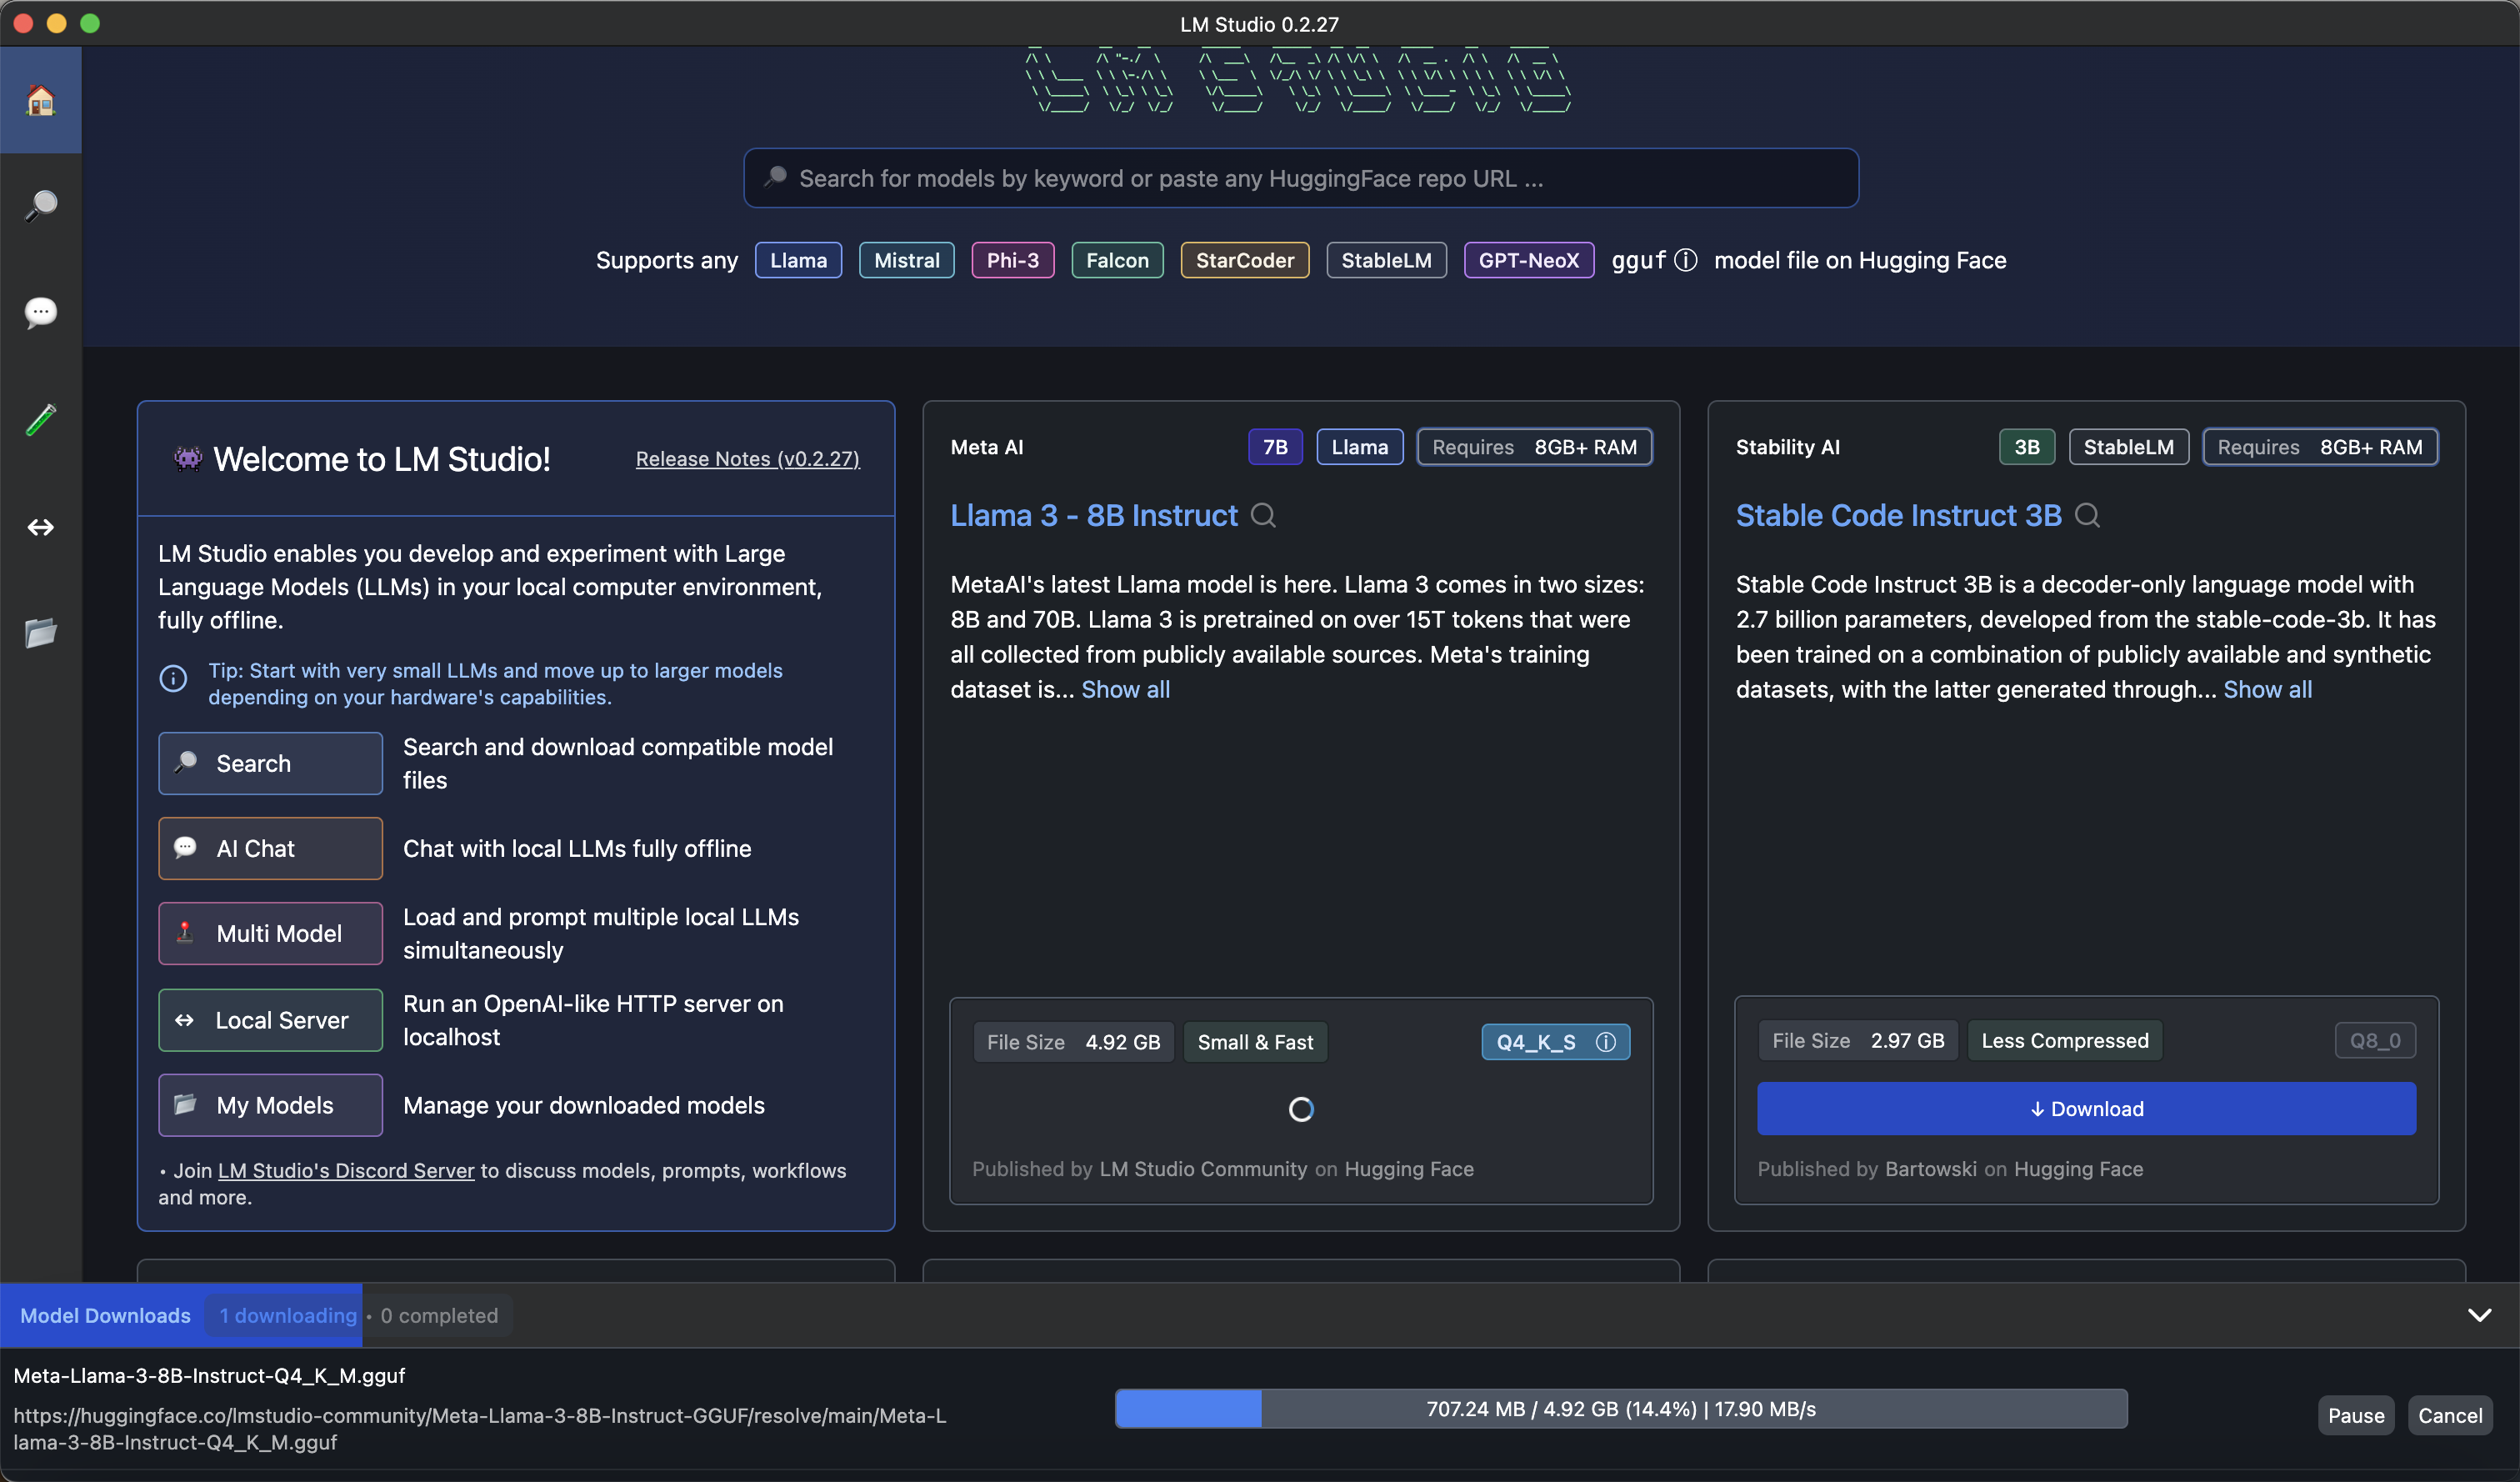Select the GPT-NeoX architecture tag
The height and width of the screenshot is (1482, 2520).
click(x=1528, y=260)
